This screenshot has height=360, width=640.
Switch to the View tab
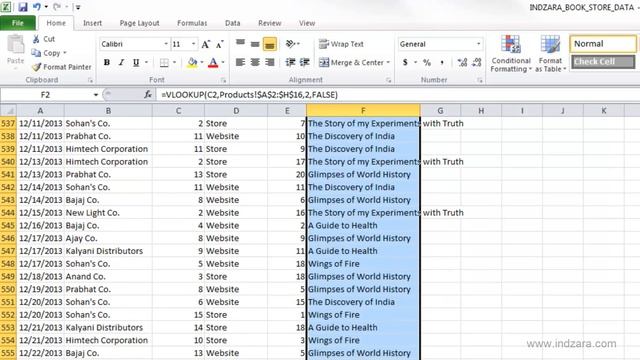coord(307,23)
